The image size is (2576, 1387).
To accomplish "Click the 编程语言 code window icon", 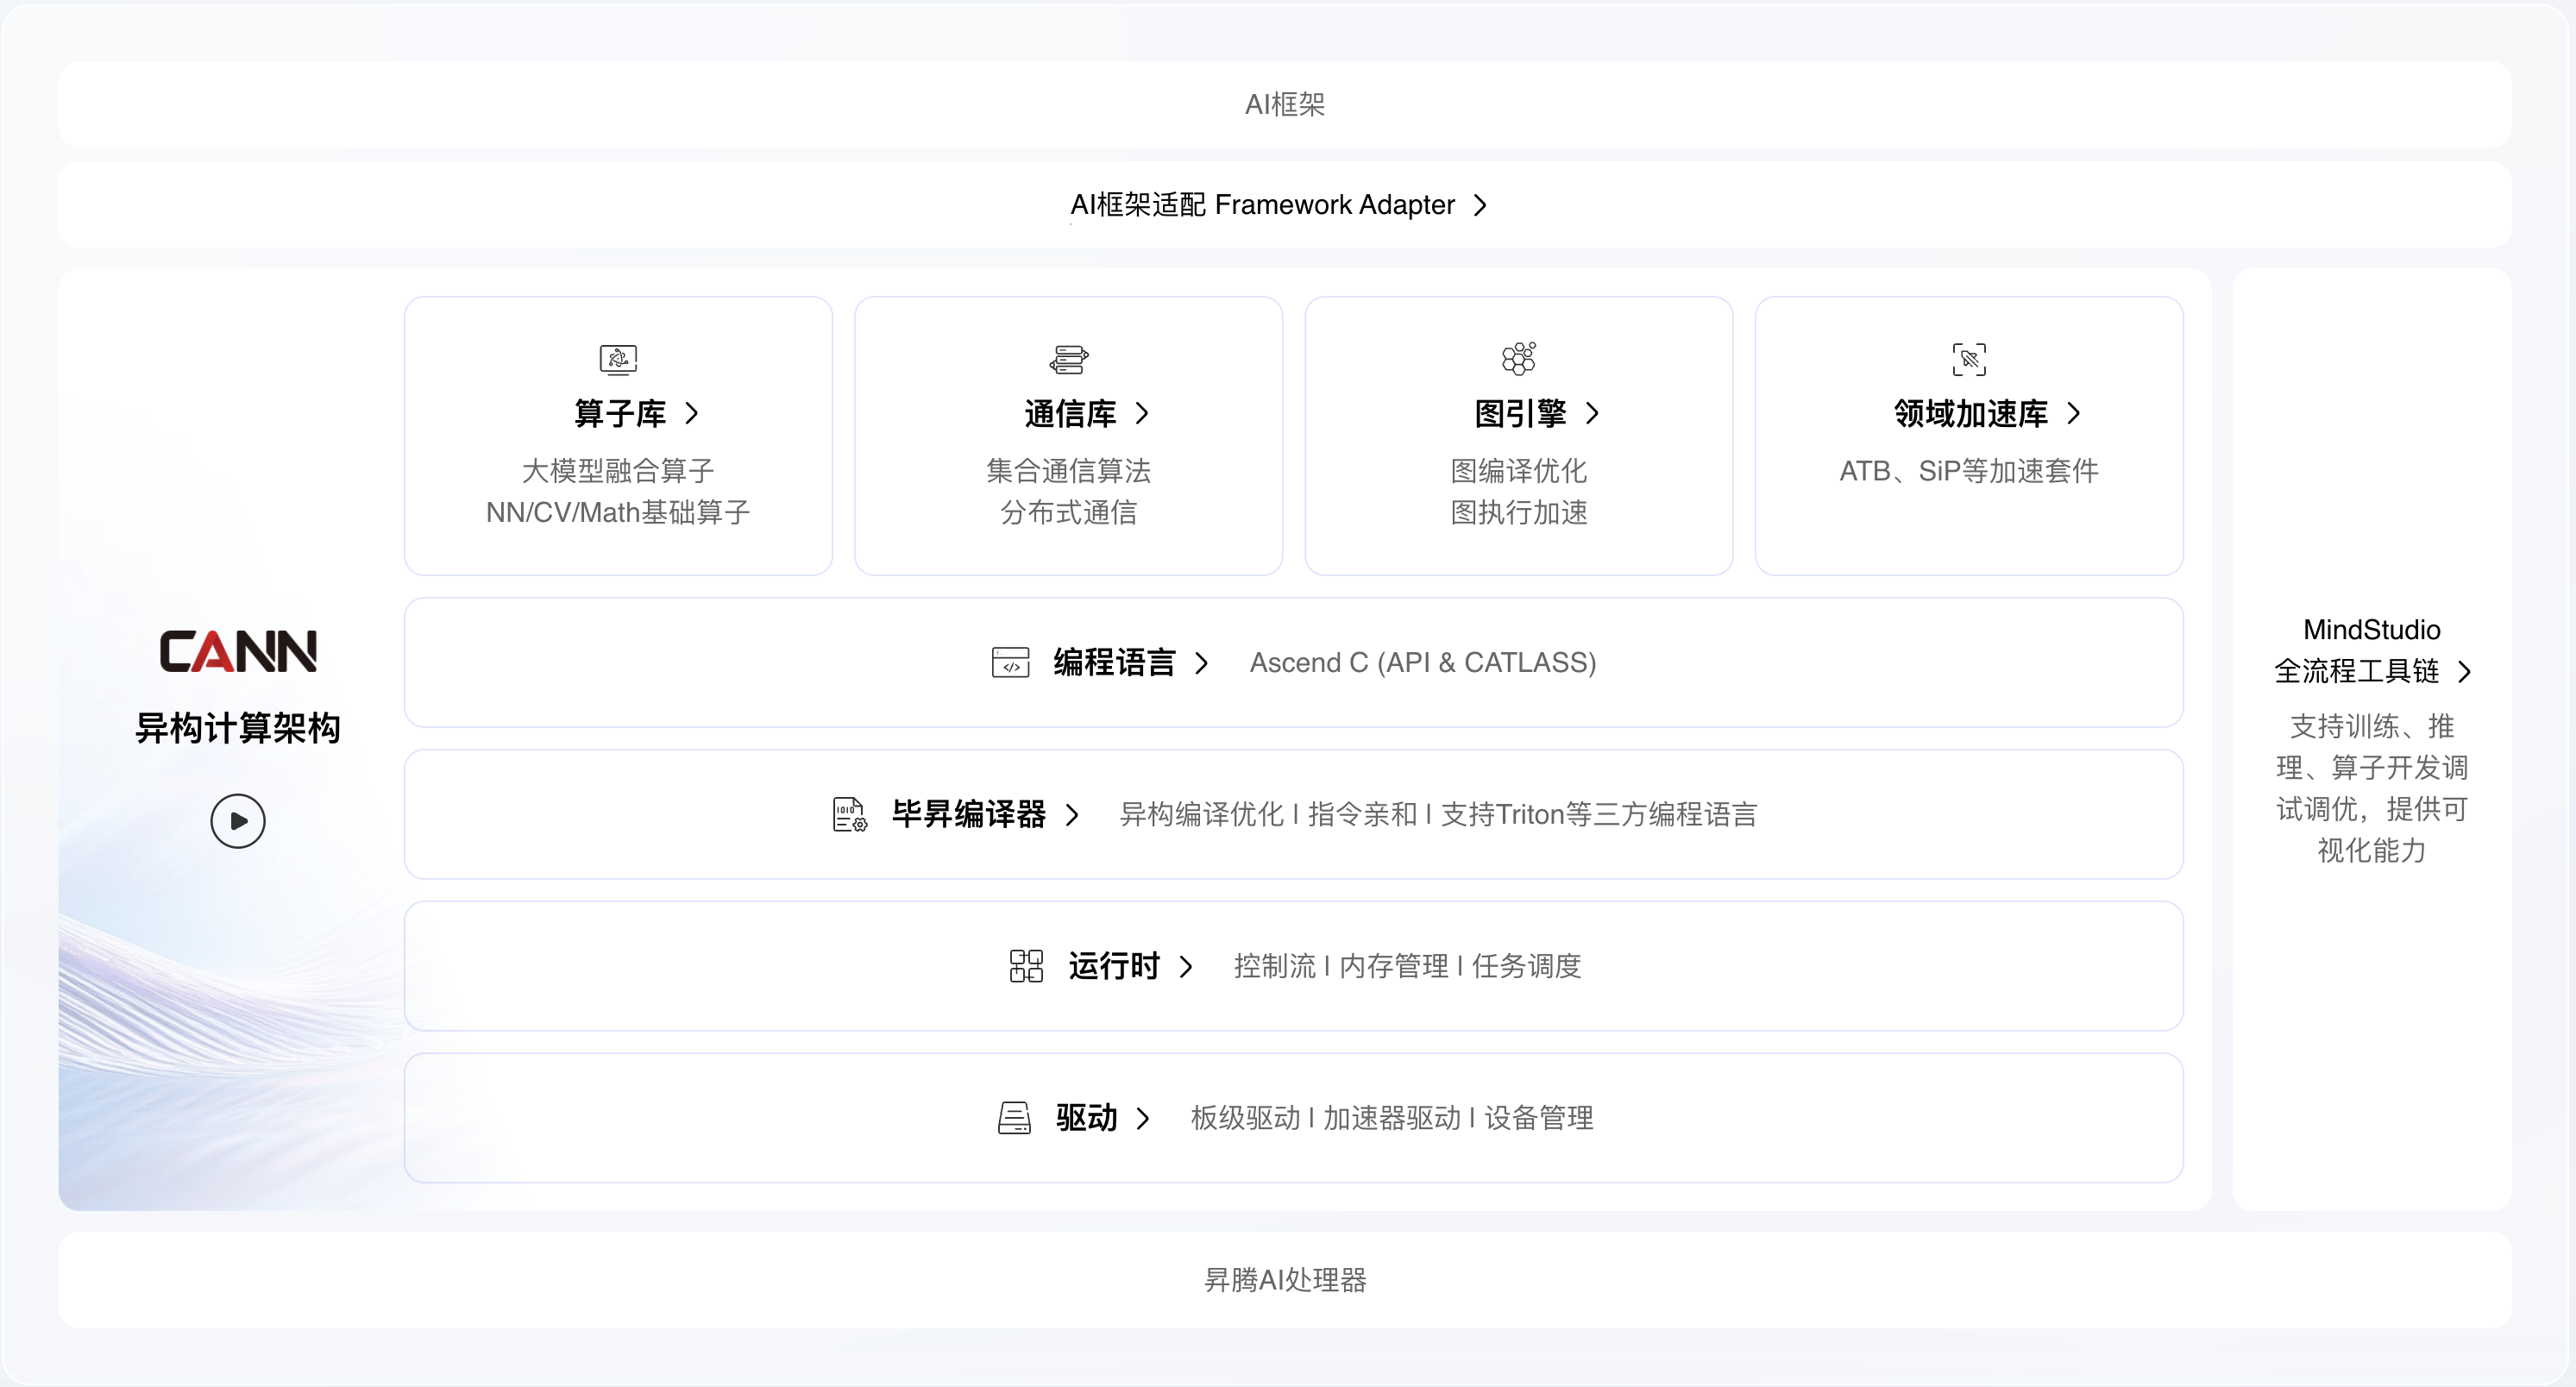I will click(x=1010, y=662).
